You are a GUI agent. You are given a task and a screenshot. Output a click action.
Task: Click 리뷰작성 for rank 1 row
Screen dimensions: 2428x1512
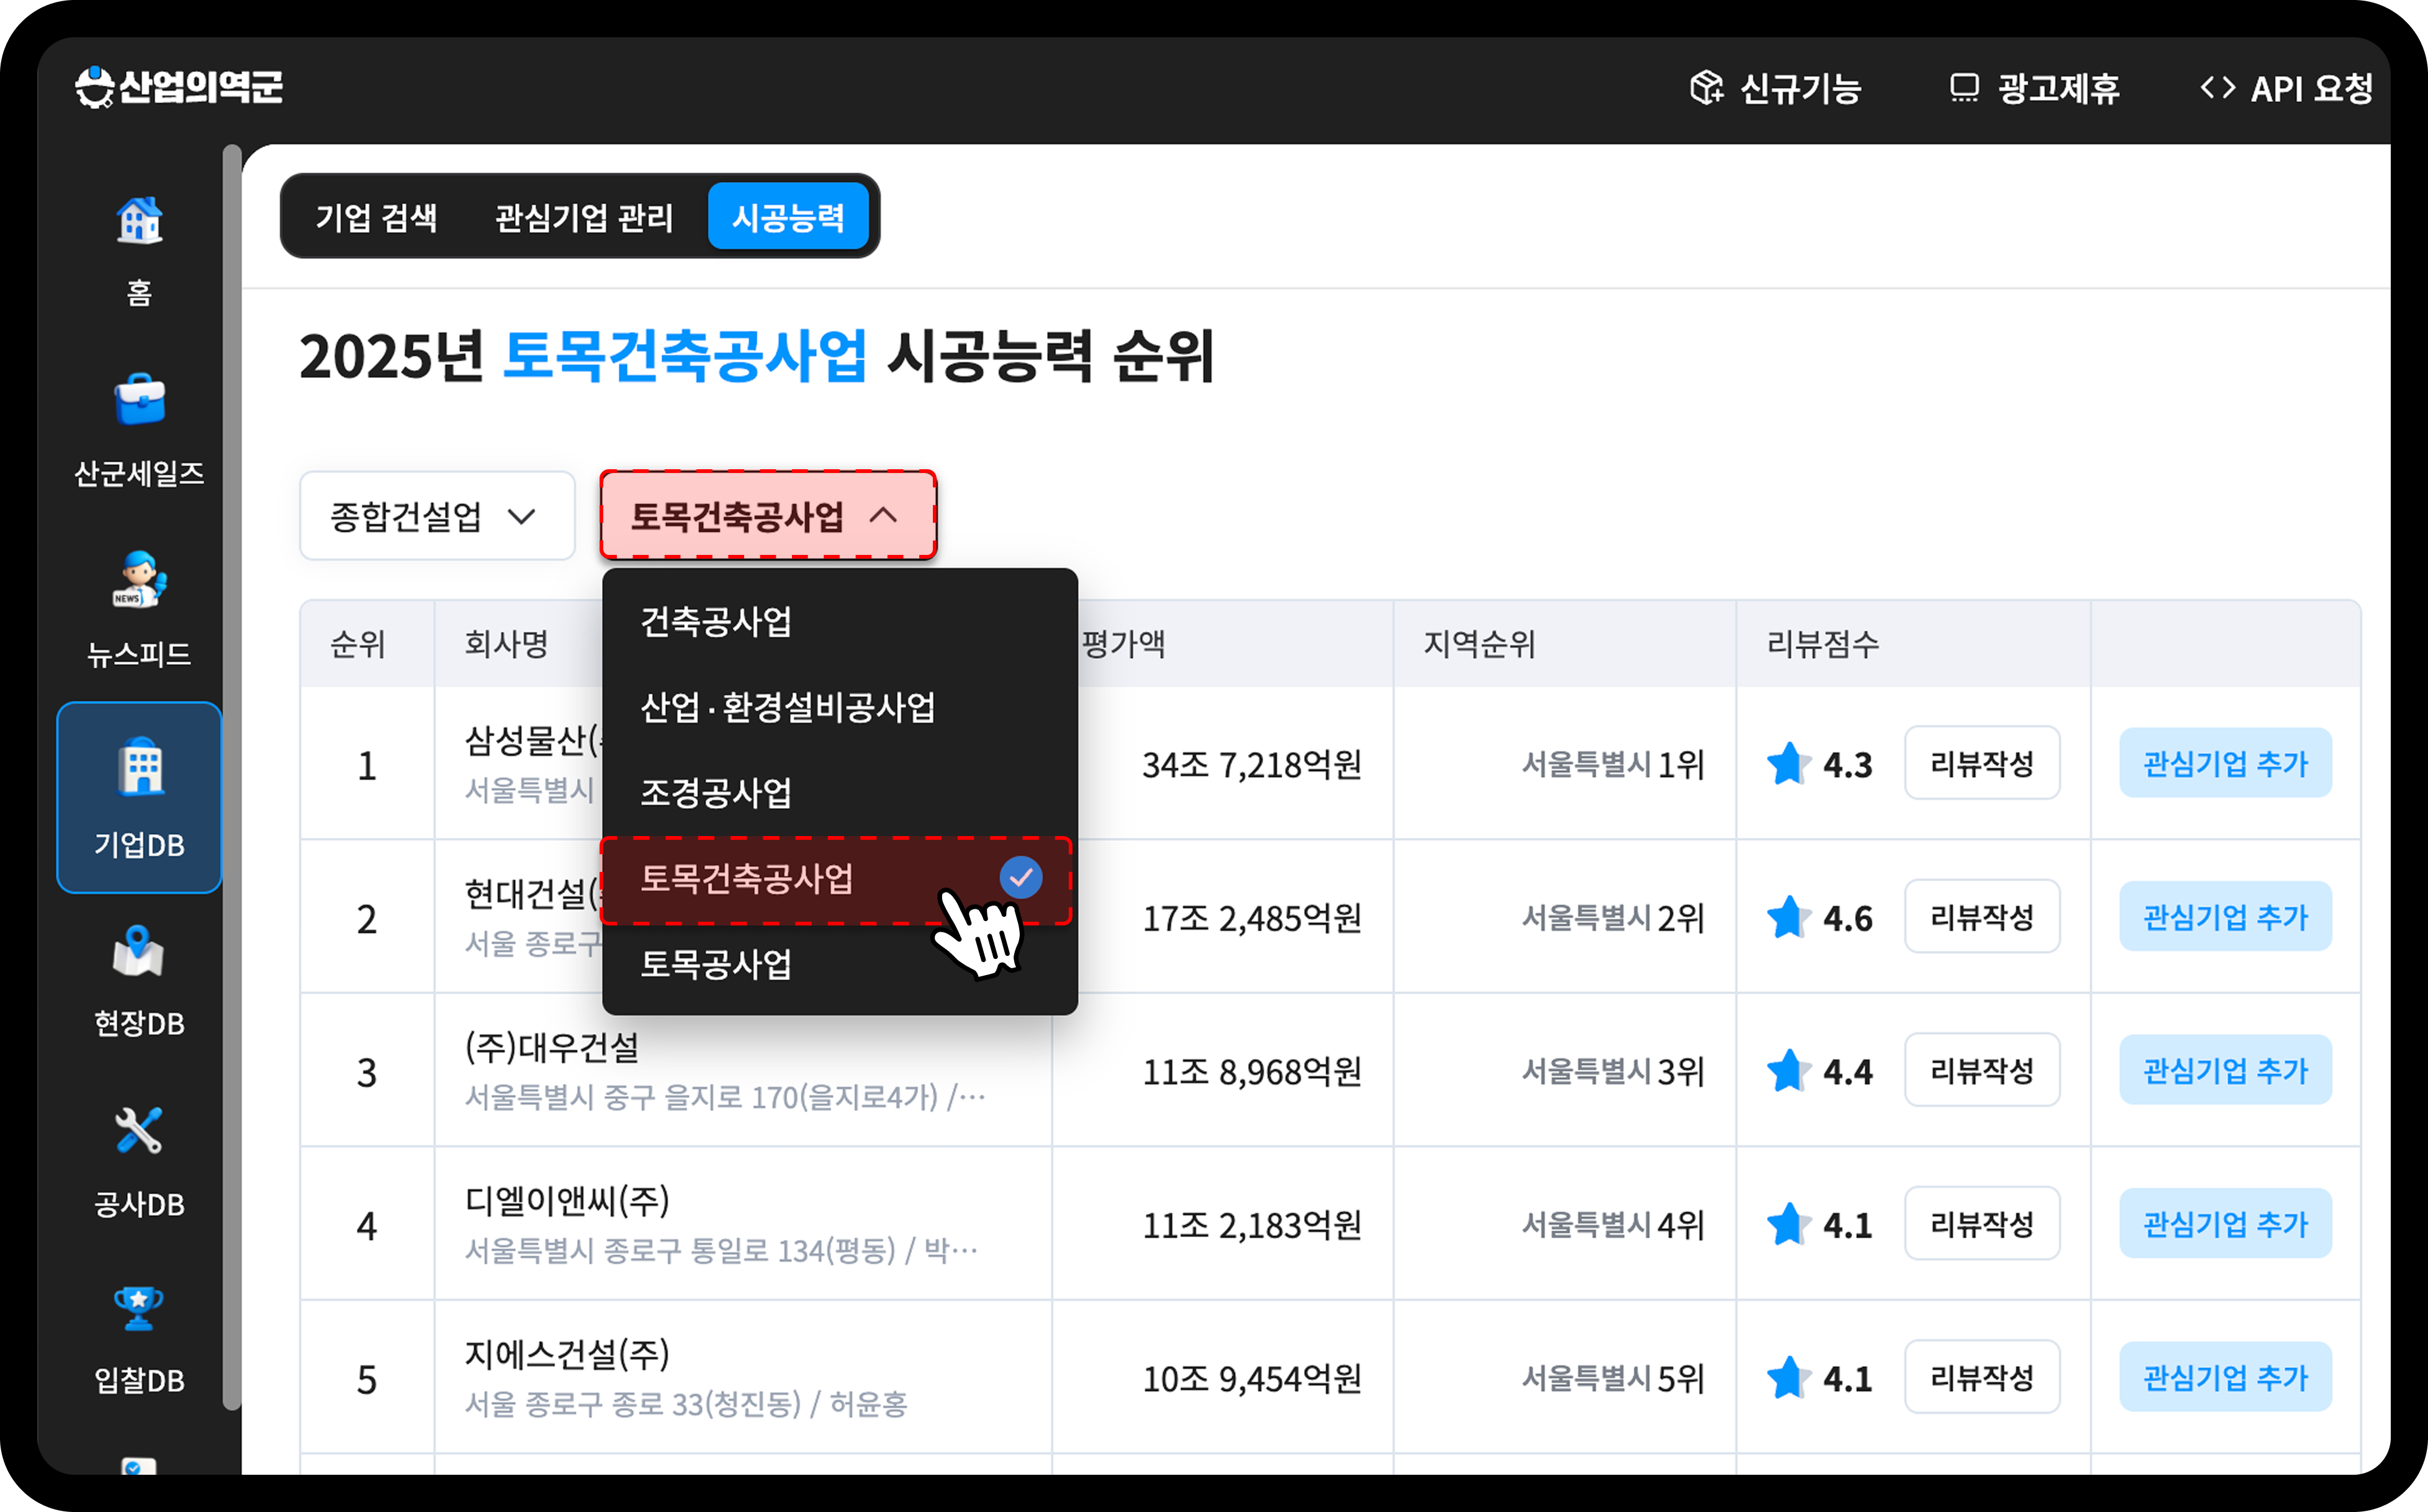pos(1982,764)
